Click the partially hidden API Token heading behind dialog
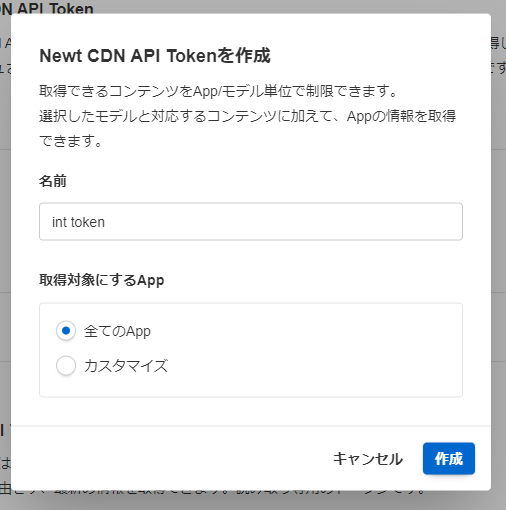Viewport: 506px width, 510px height. [47, 7]
